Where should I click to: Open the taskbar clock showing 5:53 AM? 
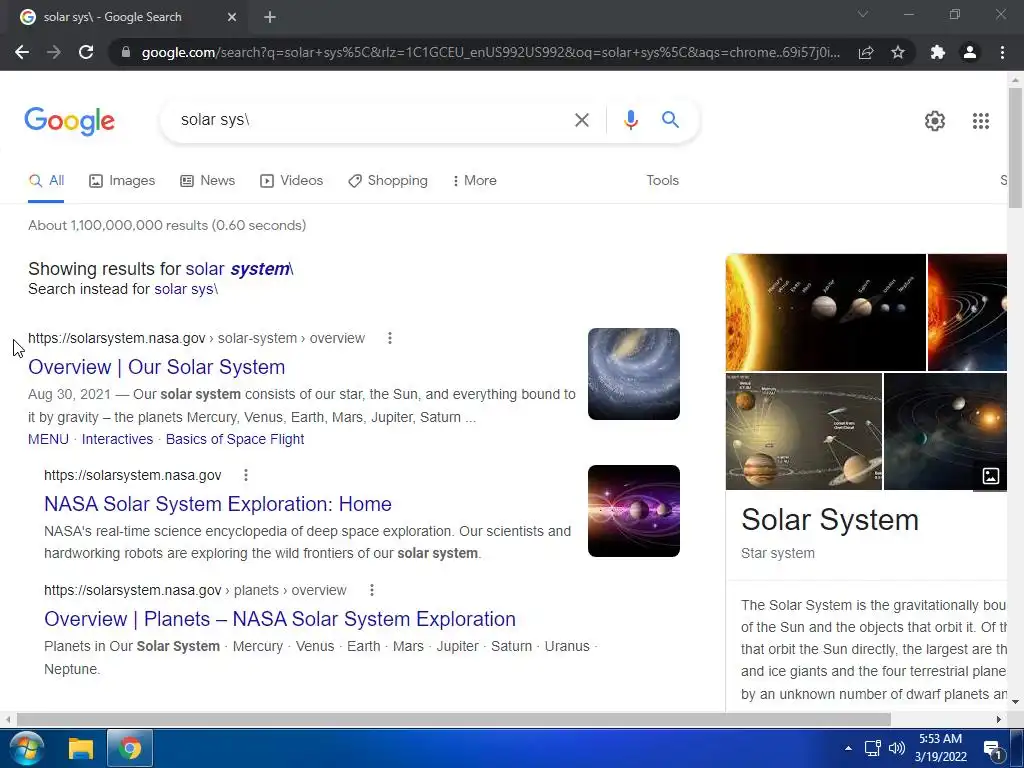940,748
